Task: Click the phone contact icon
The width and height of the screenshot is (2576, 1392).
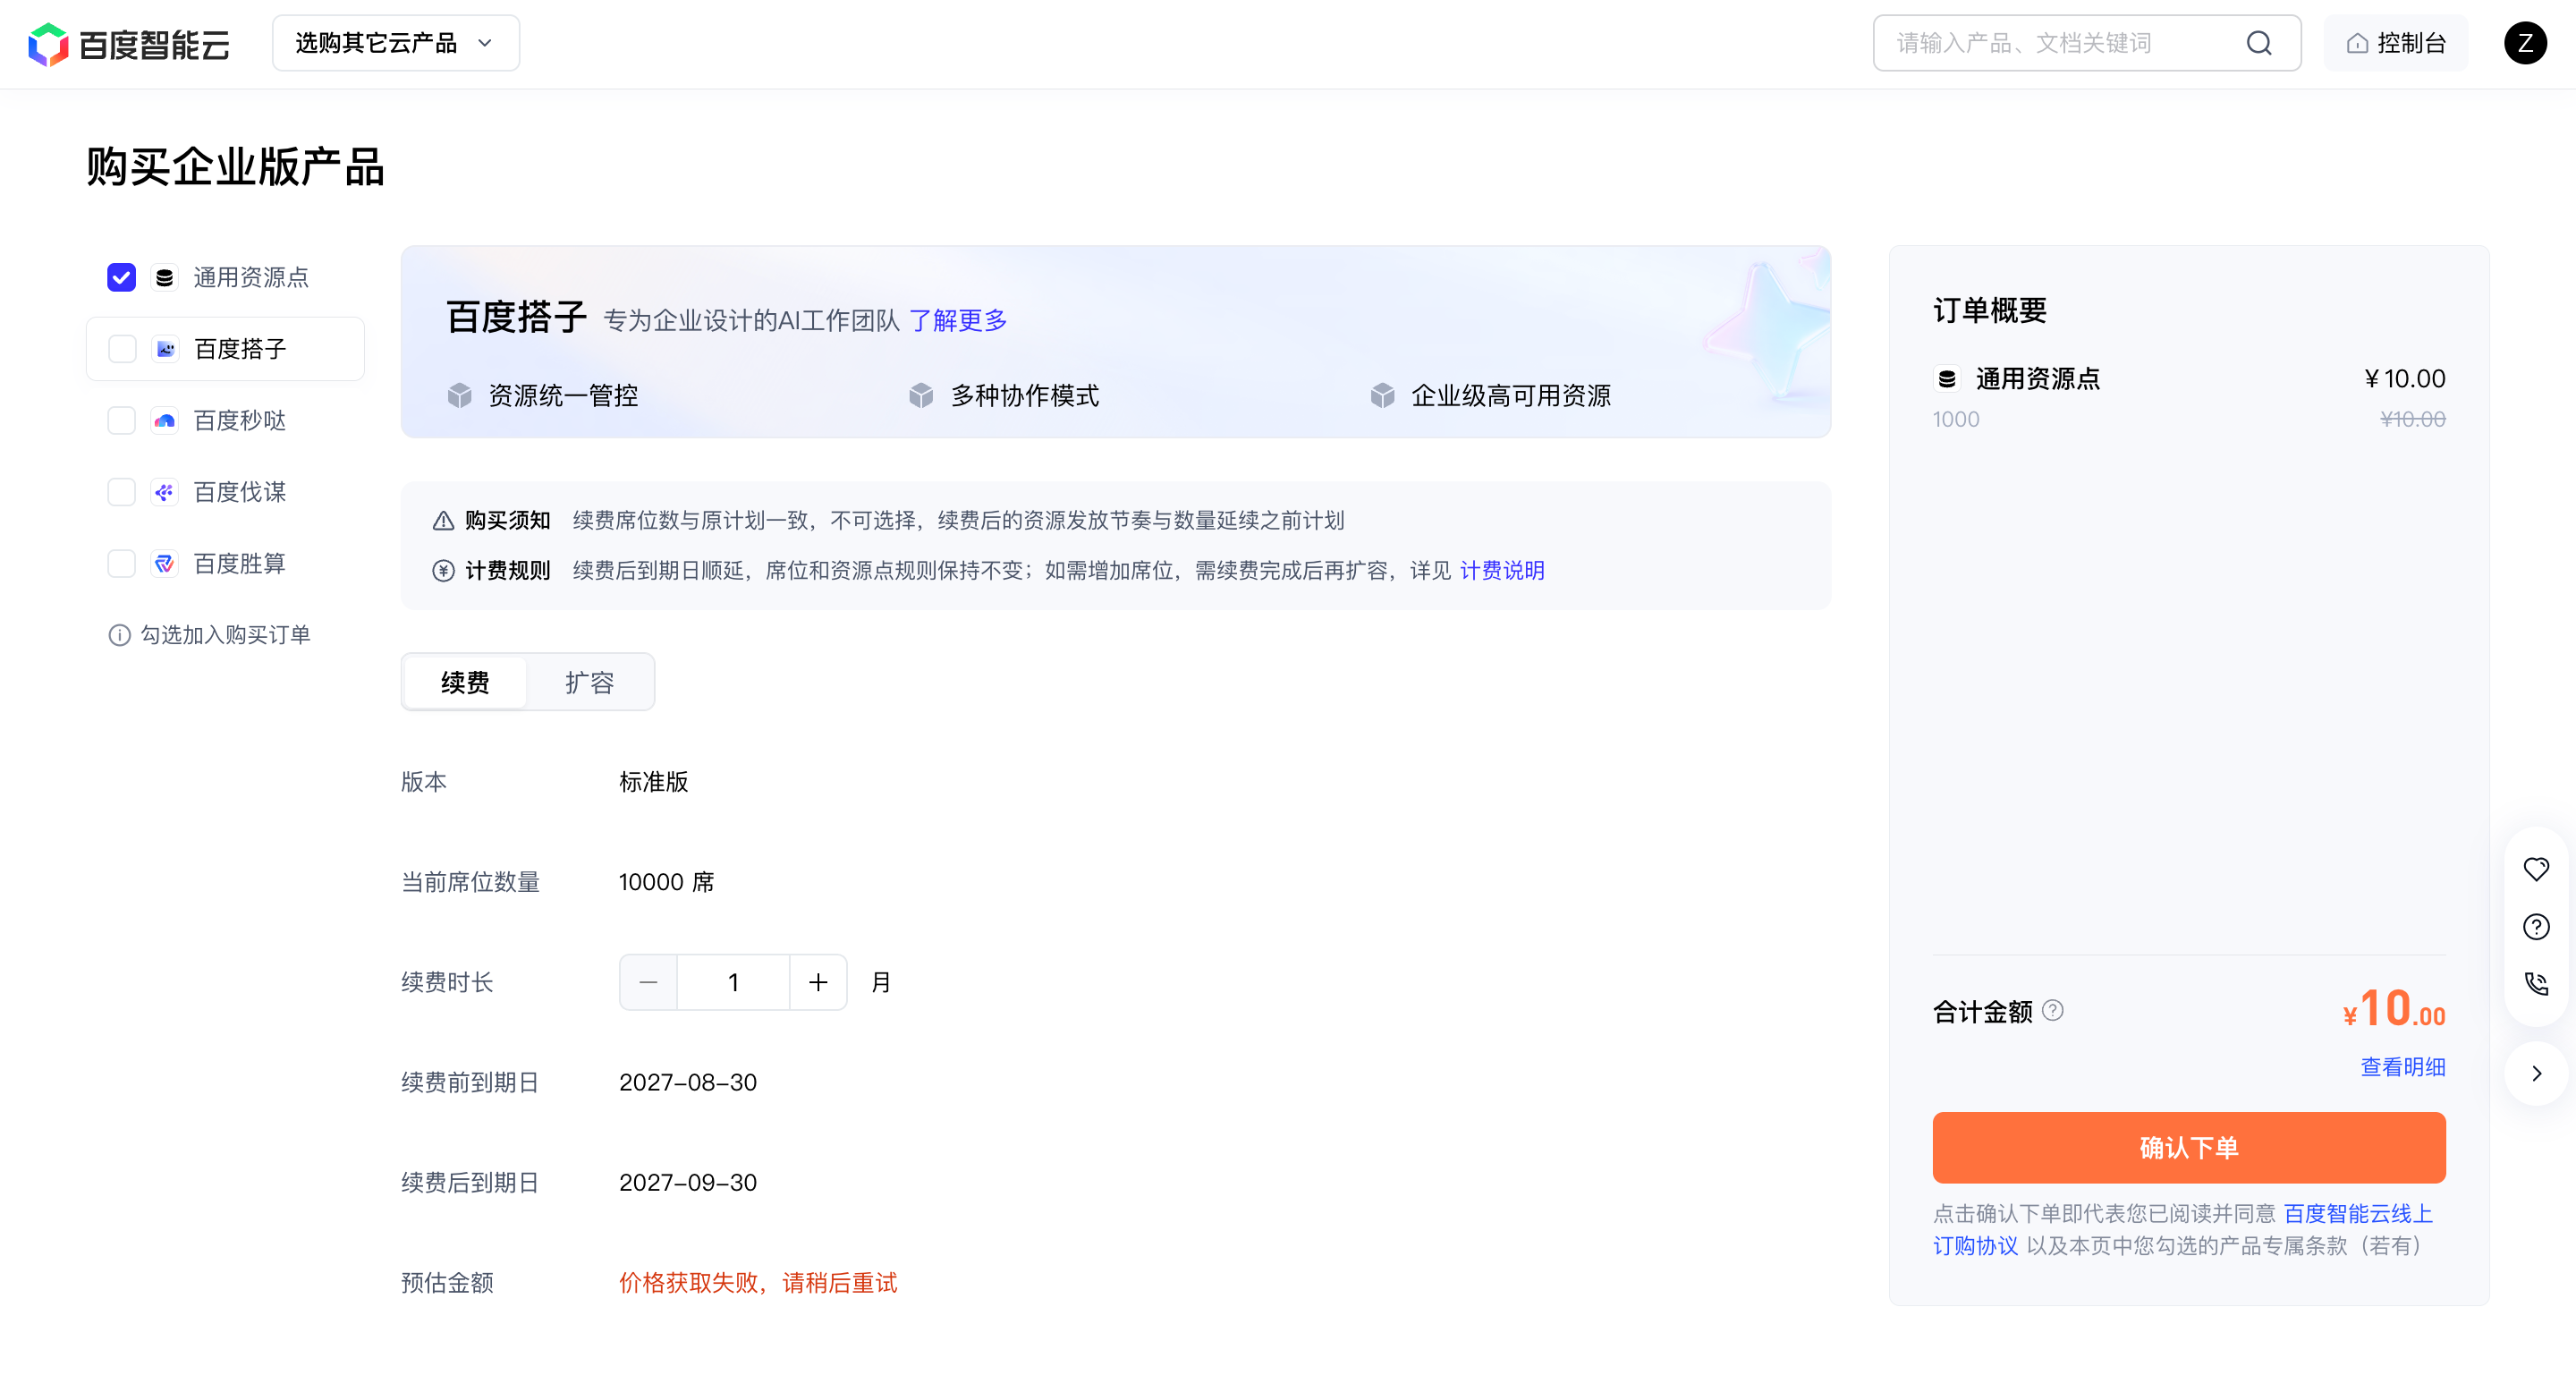Action: [2536, 984]
